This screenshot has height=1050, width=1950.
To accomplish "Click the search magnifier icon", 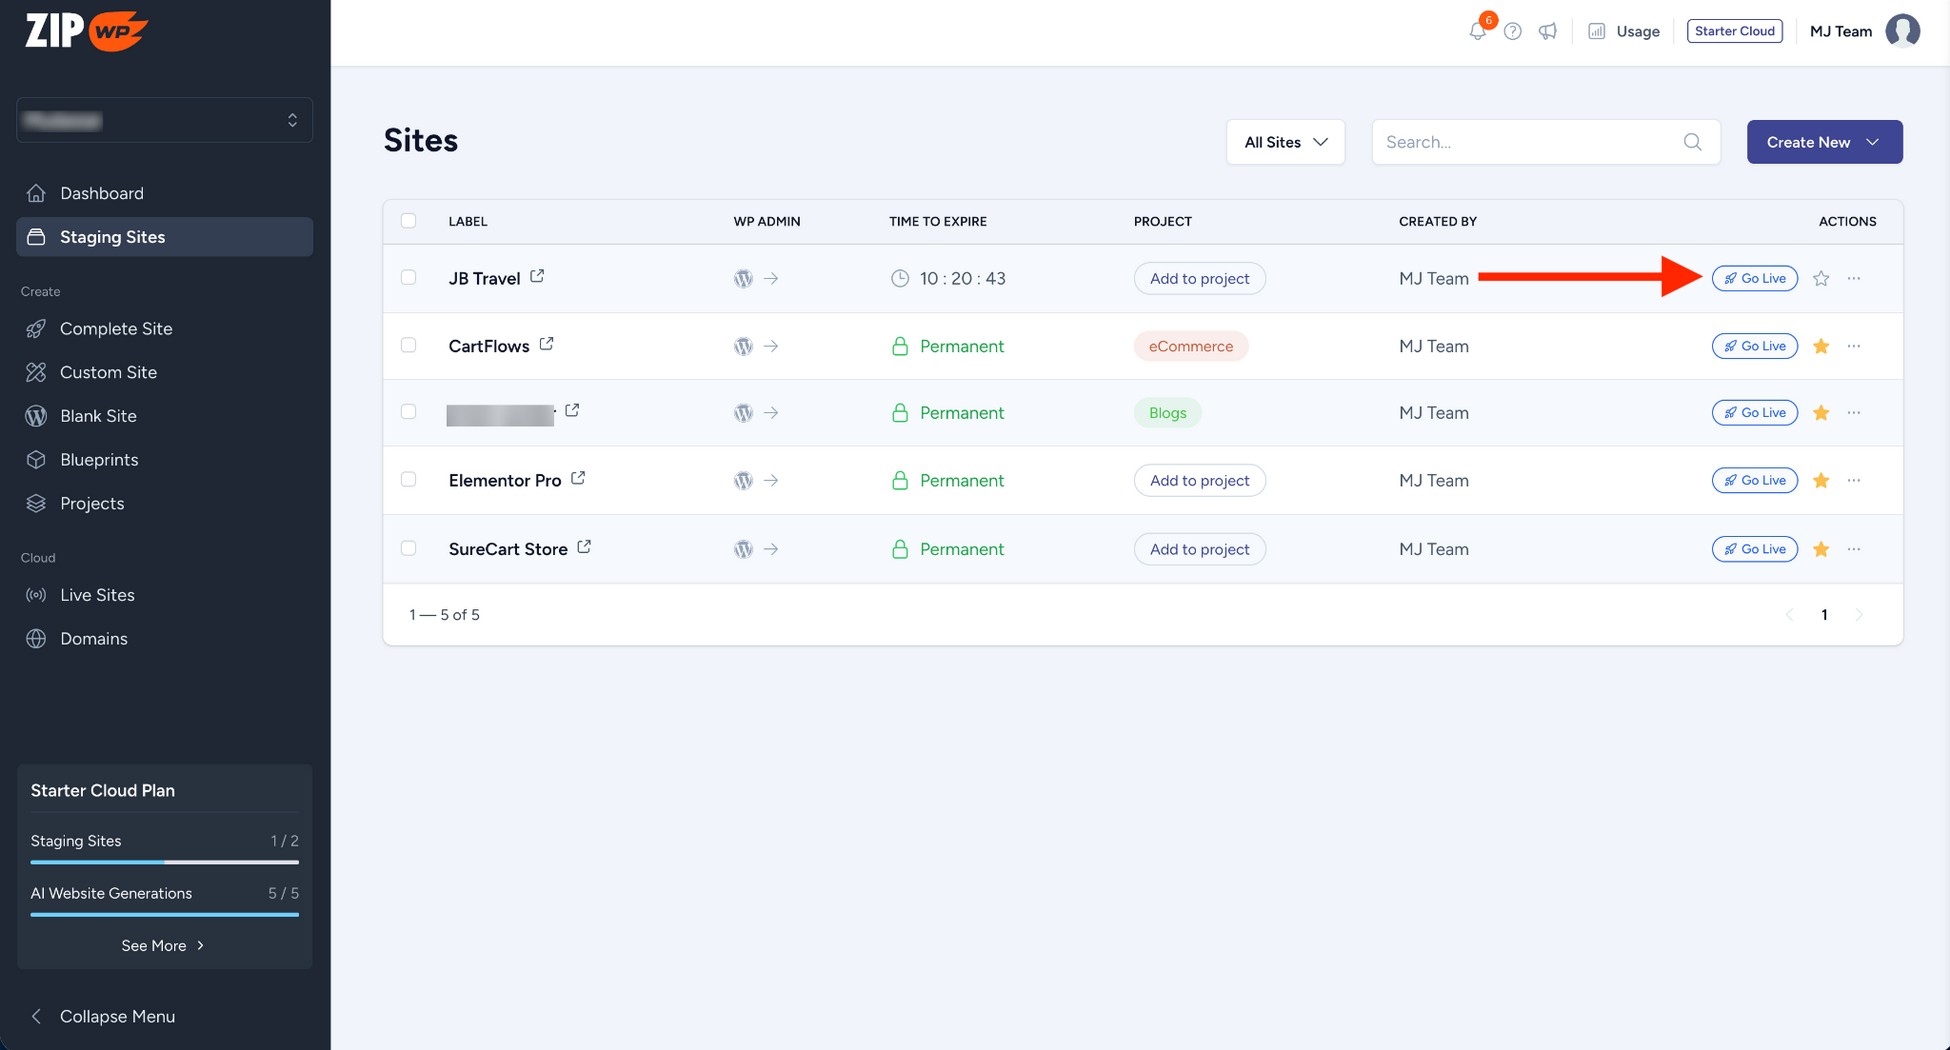I will pyautogui.click(x=1692, y=142).
